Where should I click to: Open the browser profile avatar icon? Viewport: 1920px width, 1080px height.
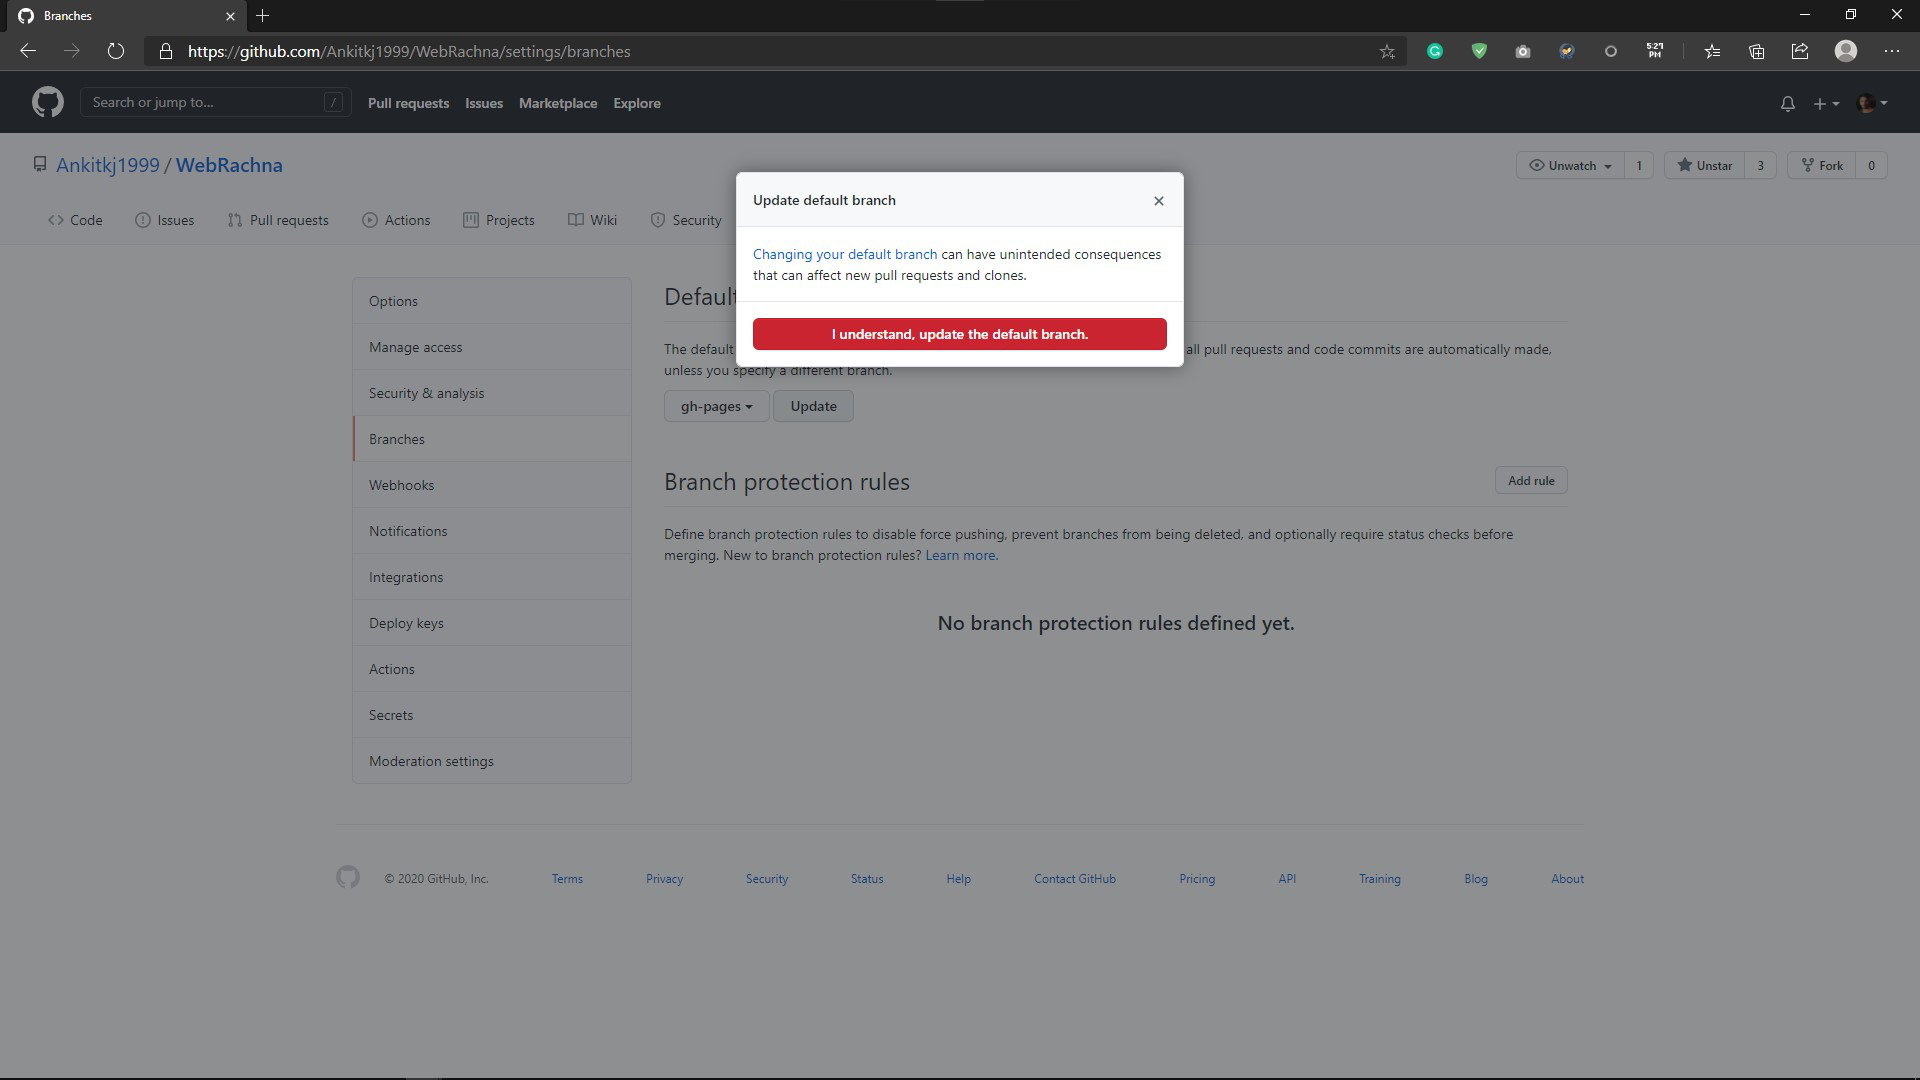[x=1845, y=51]
